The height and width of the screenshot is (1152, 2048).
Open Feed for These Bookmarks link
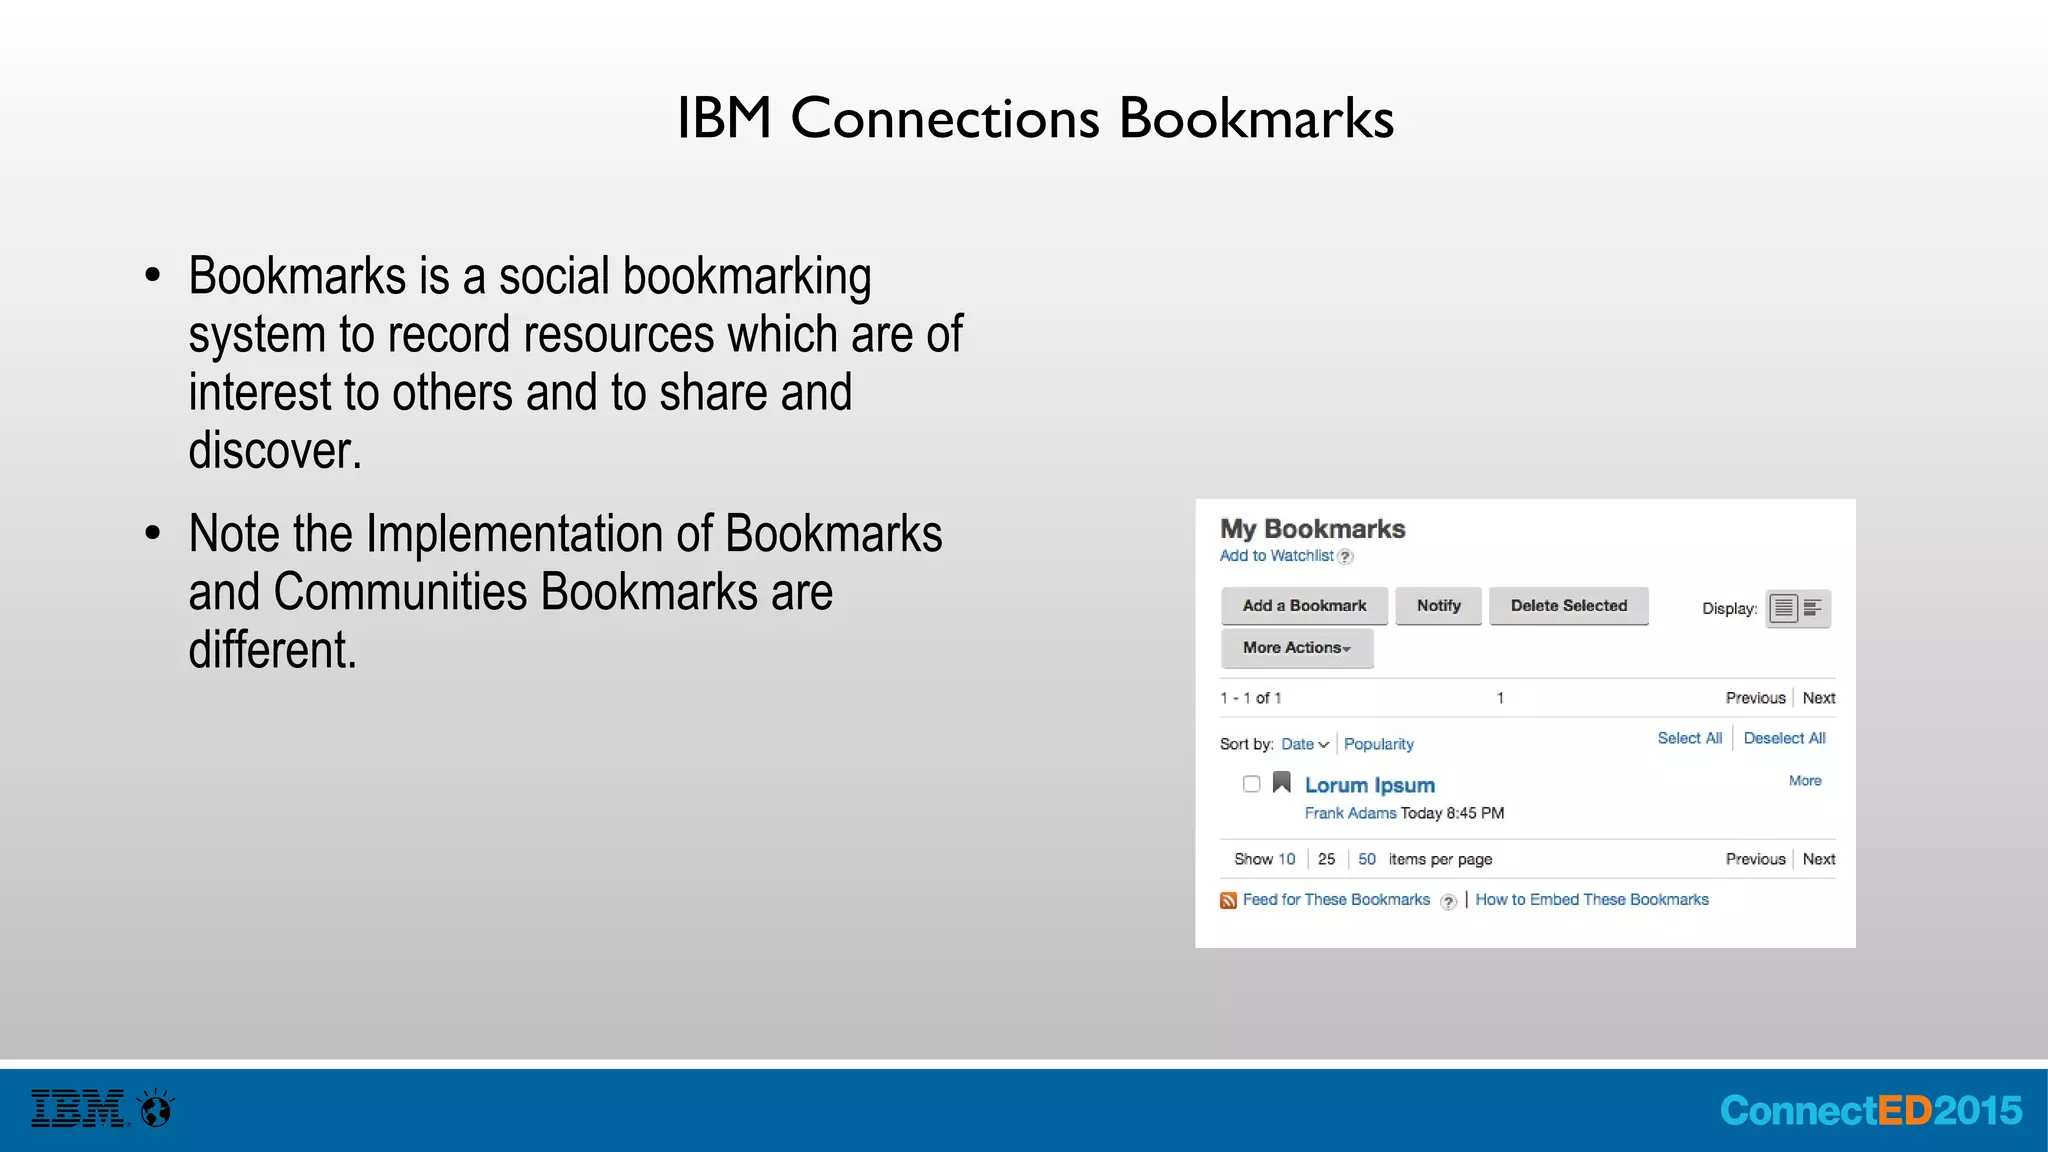pos(1336,900)
